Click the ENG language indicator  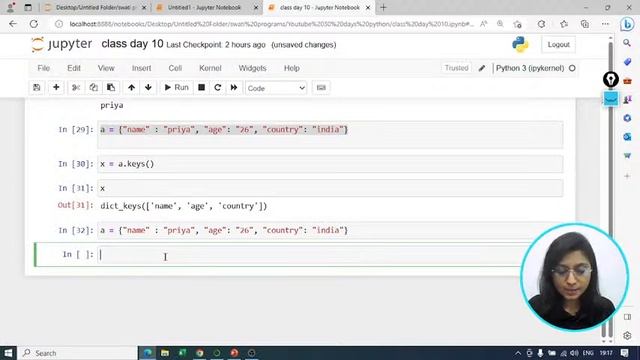(x=588, y=353)
